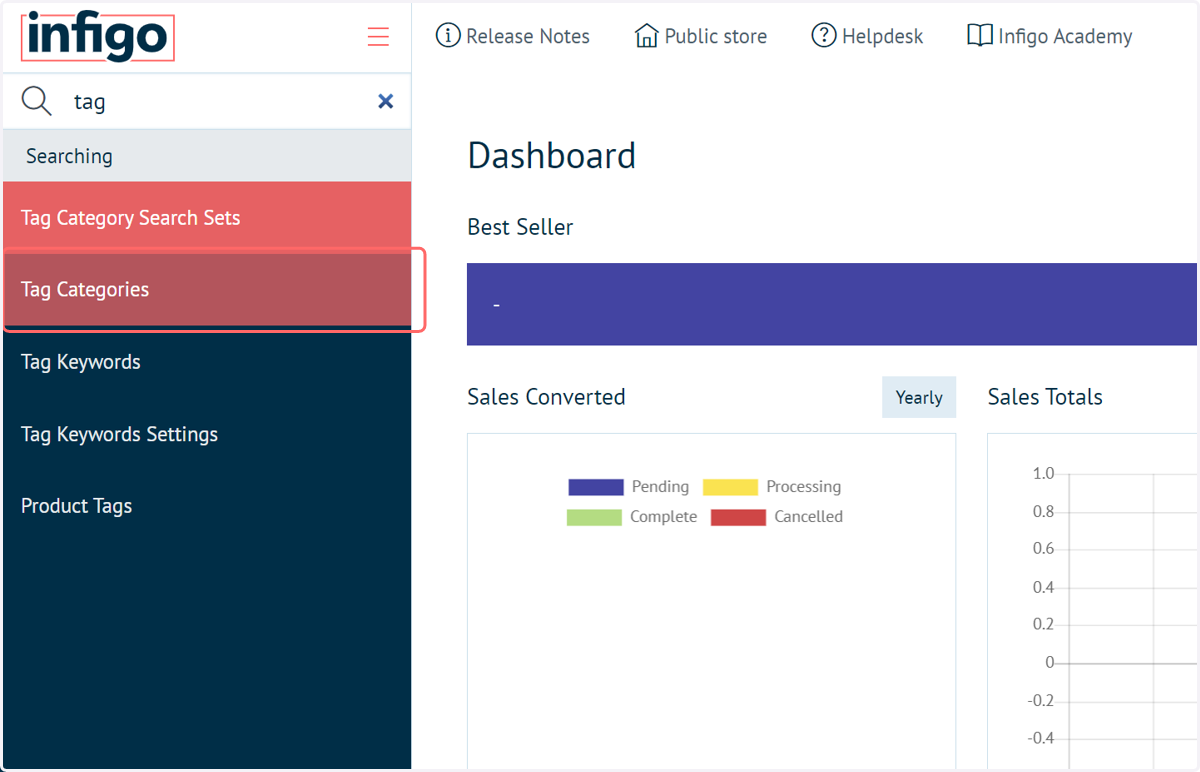Go to Public store
The image size is (1200, 772).
(701, 37)
